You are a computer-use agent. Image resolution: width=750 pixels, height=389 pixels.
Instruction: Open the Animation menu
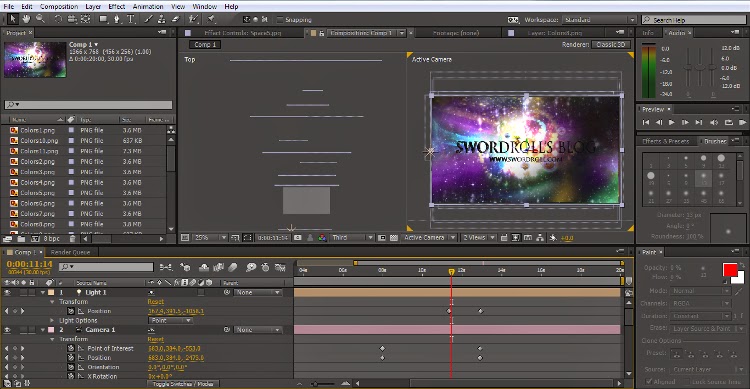[148, 6]
